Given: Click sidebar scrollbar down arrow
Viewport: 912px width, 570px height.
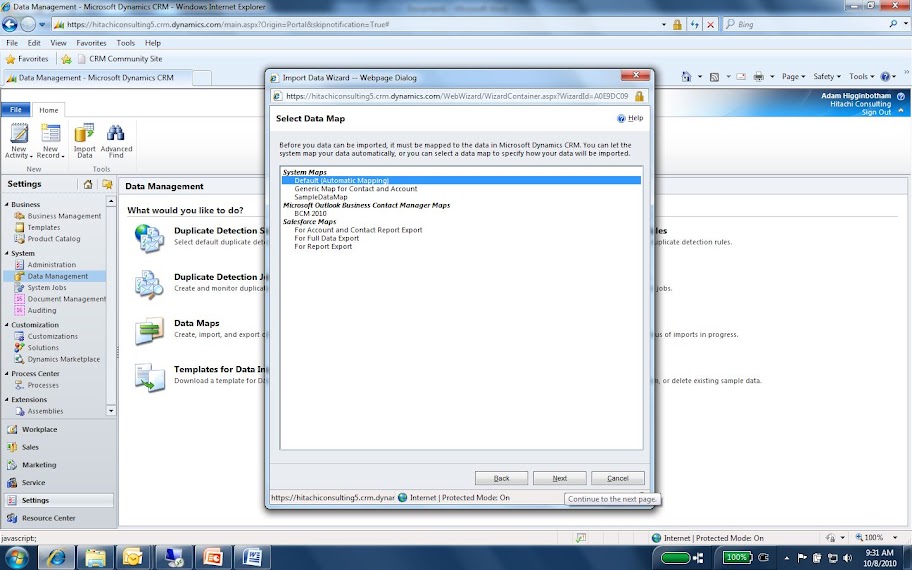Looking at the screenshot, I should [111, 411].
